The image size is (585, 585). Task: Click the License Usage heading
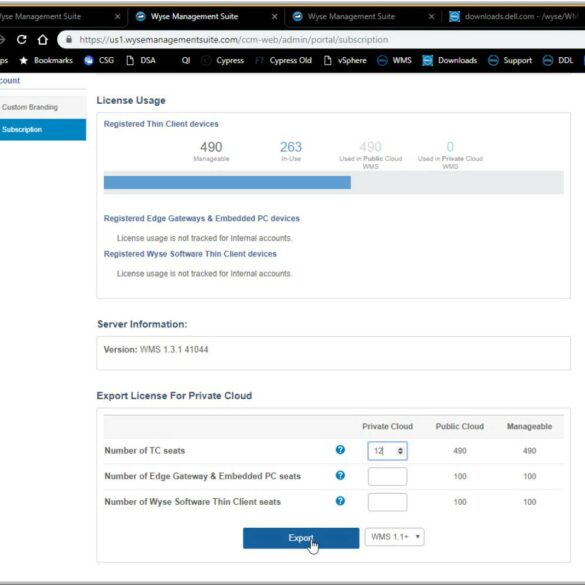tap(131, 100)
